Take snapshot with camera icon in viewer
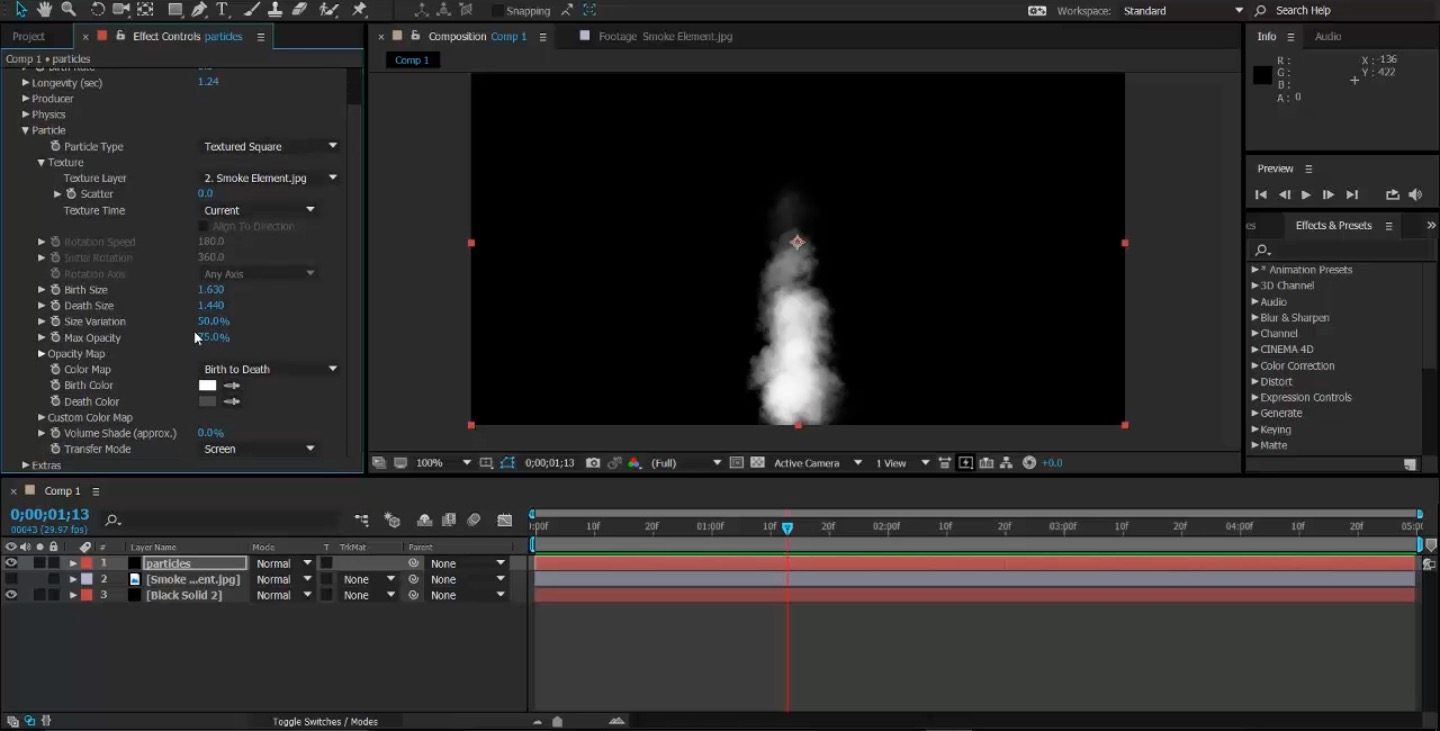 point(593,463)
